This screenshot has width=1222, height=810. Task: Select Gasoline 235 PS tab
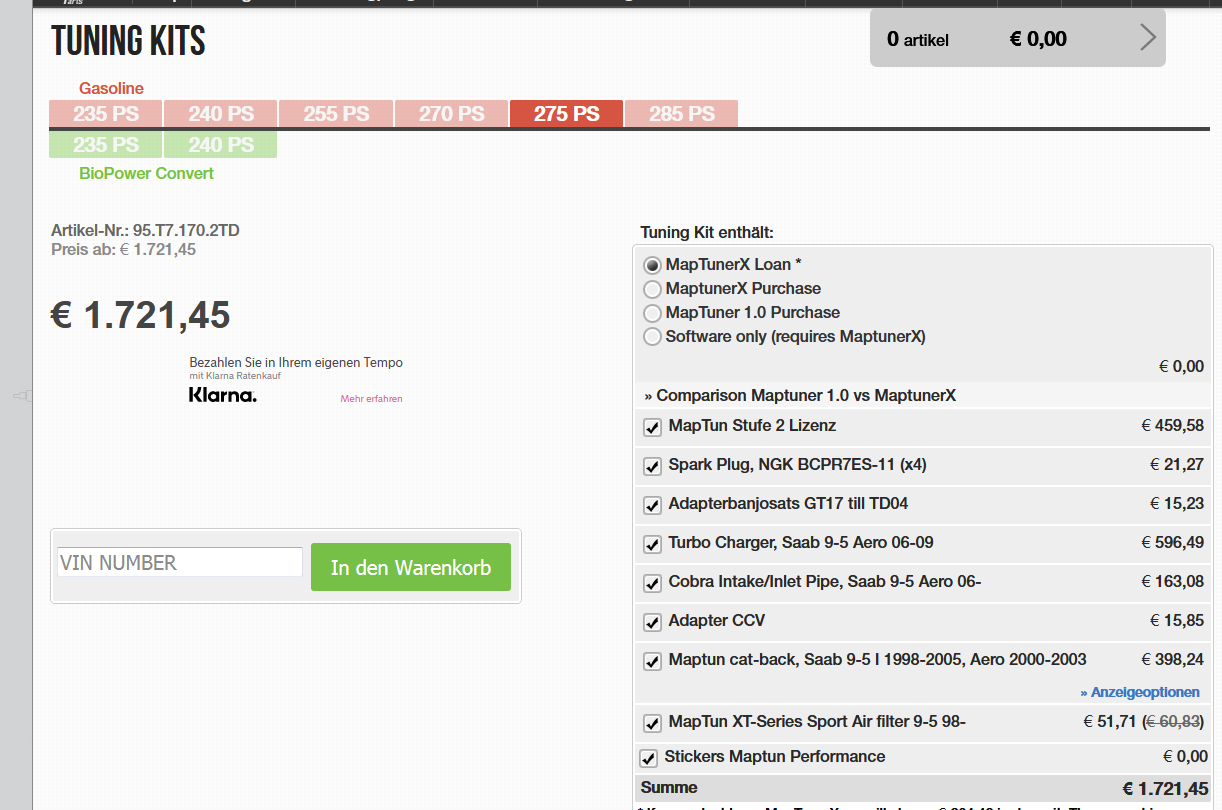105,114
